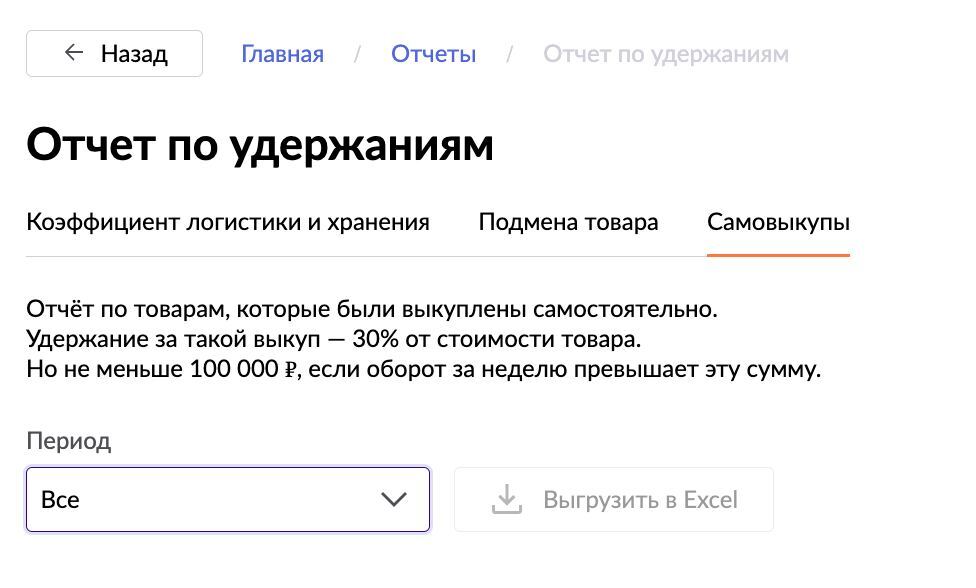Click the slash separator after Главная

[357, 54]
